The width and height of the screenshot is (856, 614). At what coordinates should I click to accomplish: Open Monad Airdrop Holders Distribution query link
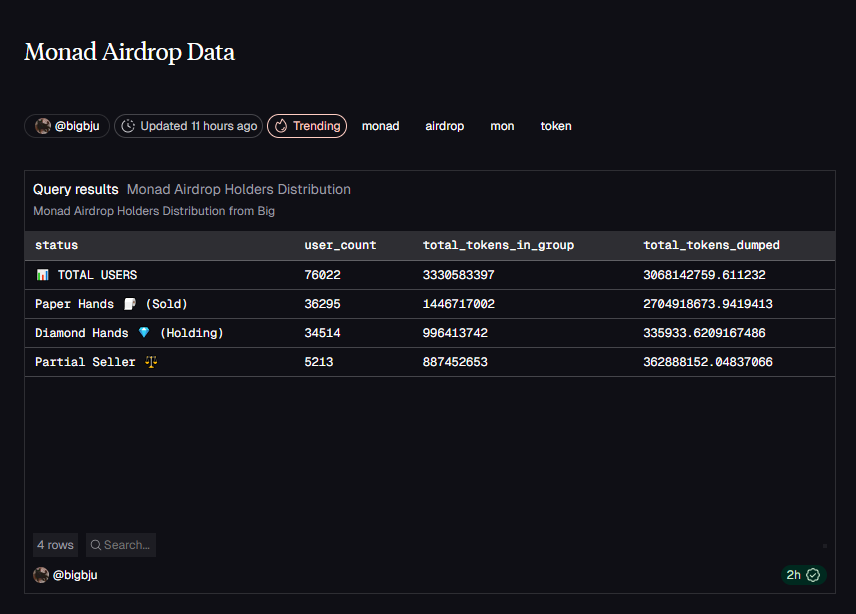point(239,189)
